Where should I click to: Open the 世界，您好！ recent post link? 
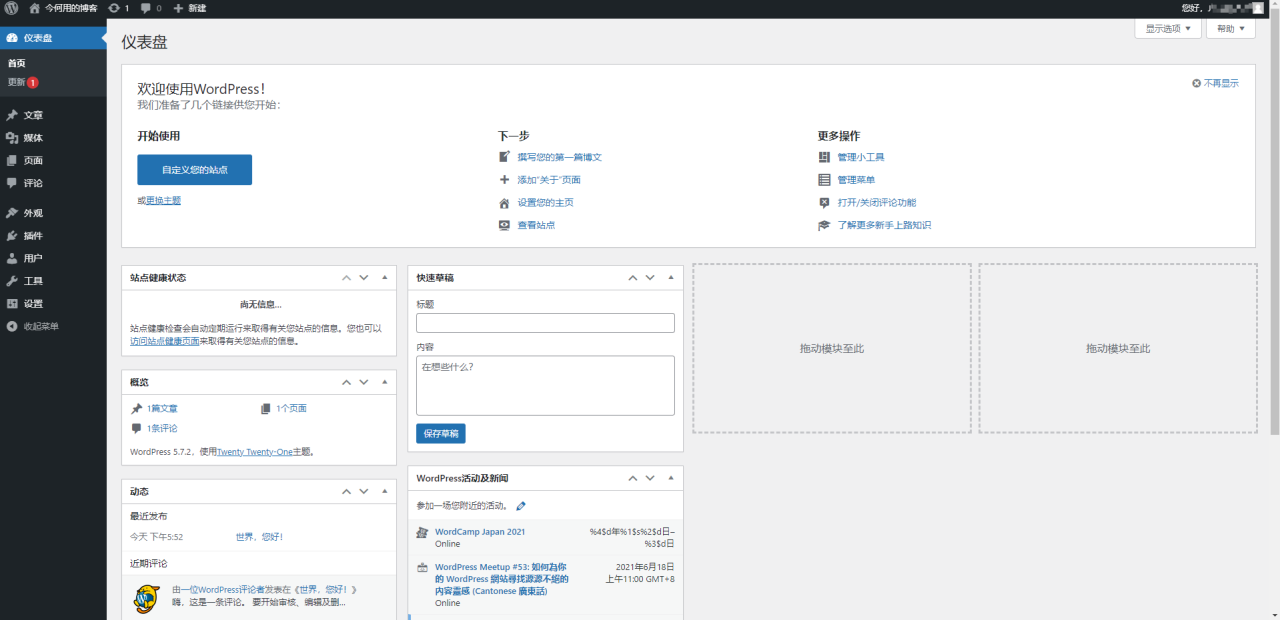coord(260,537)
